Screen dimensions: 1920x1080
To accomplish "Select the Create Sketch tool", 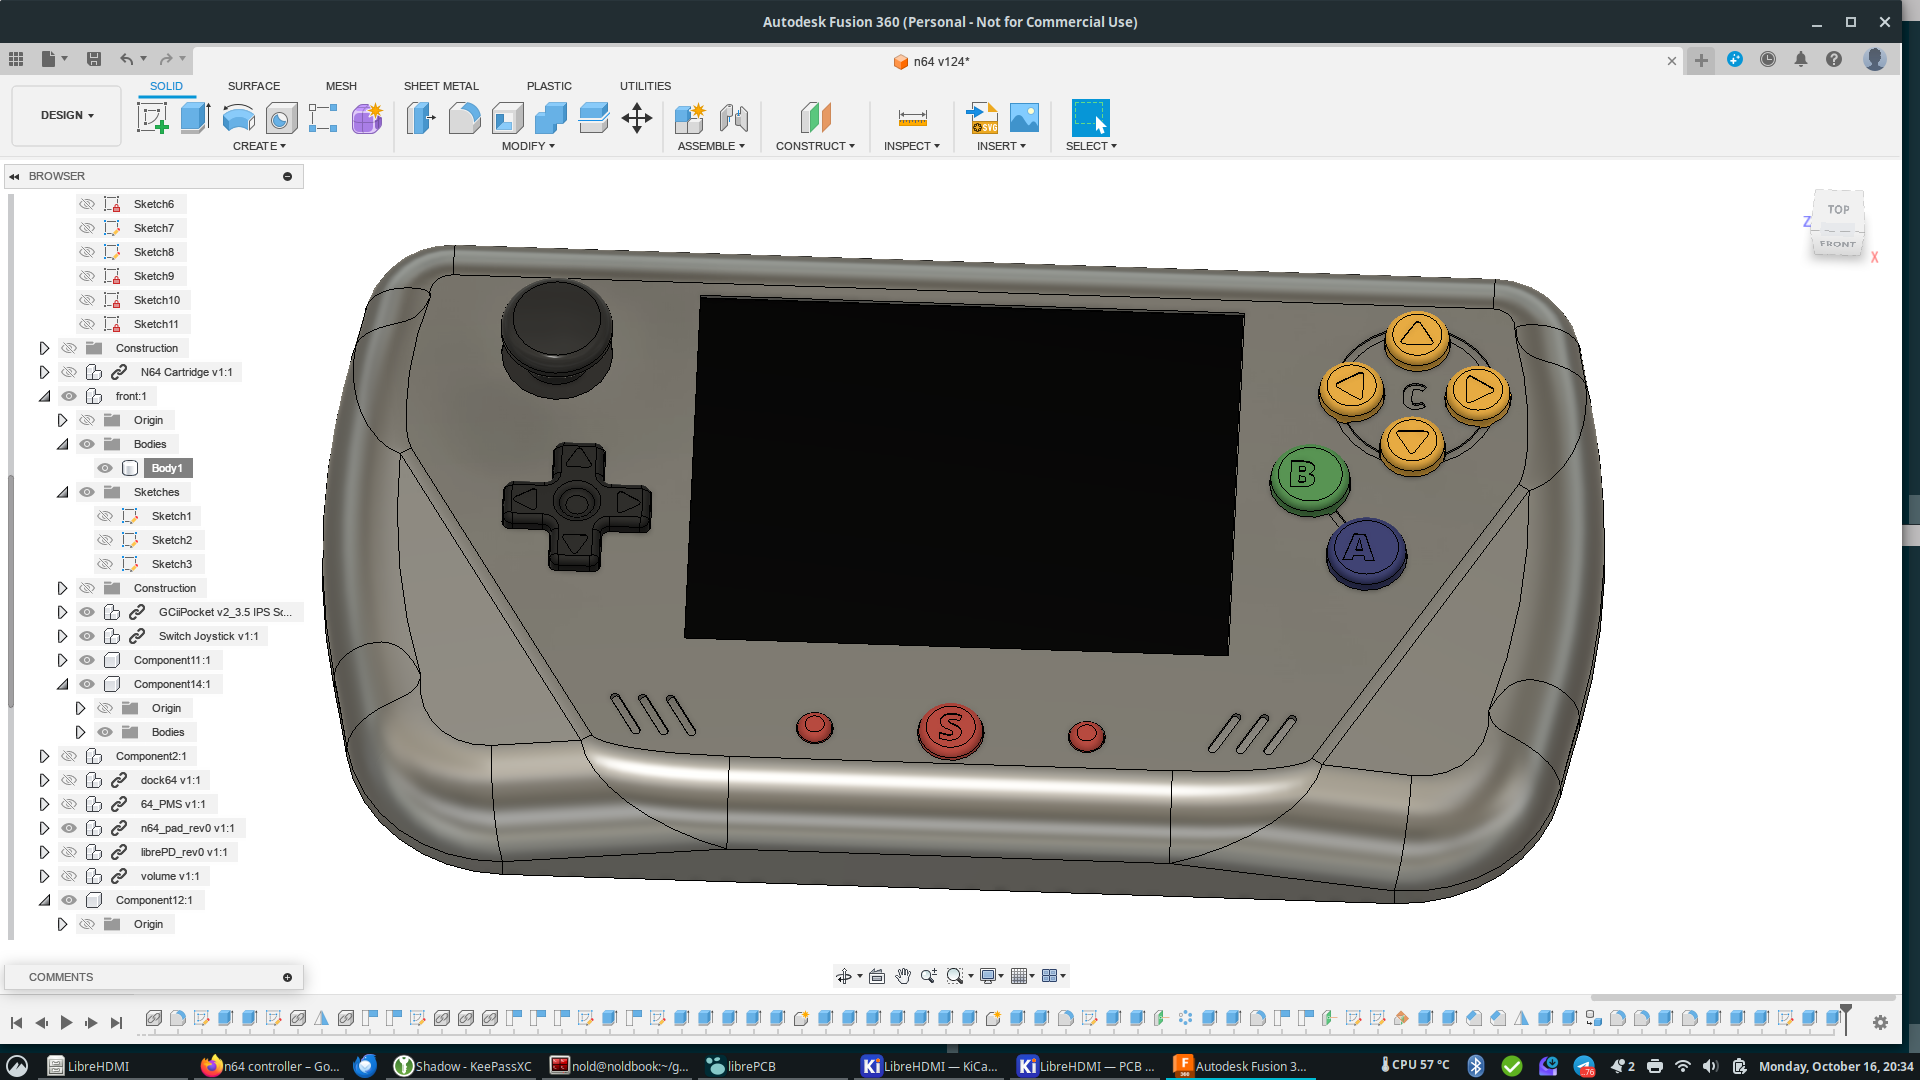I will coord(153,118).
